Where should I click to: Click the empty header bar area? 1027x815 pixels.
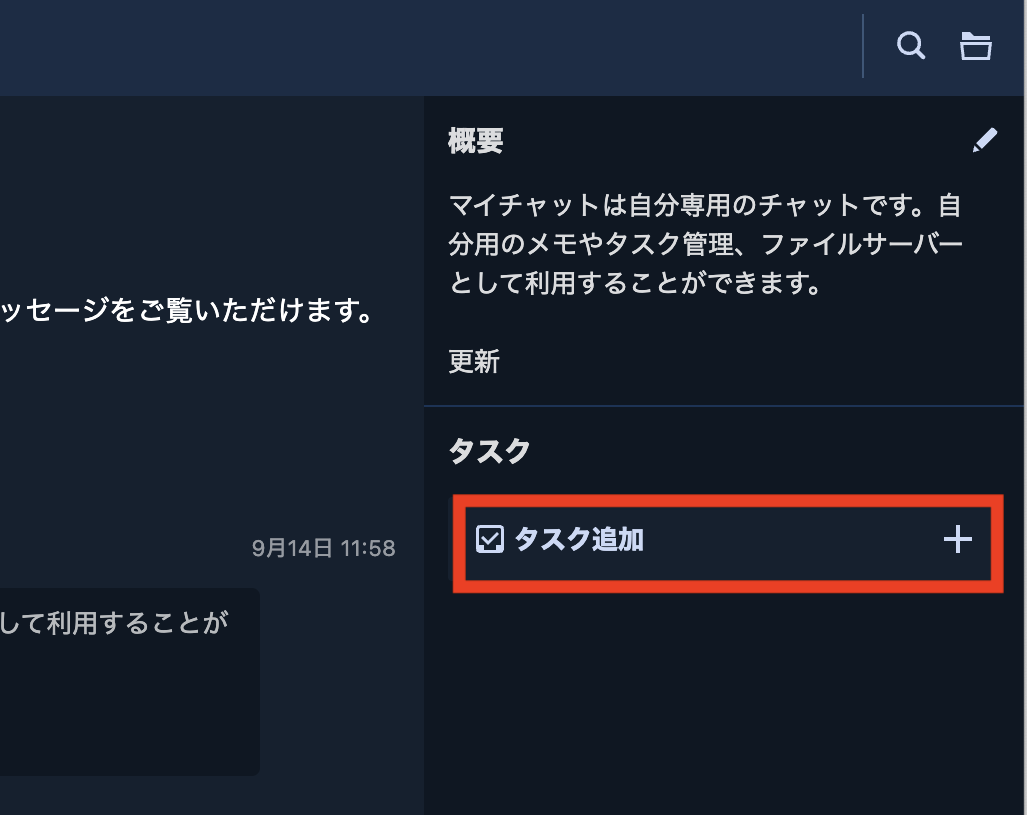tap(426, 47)
